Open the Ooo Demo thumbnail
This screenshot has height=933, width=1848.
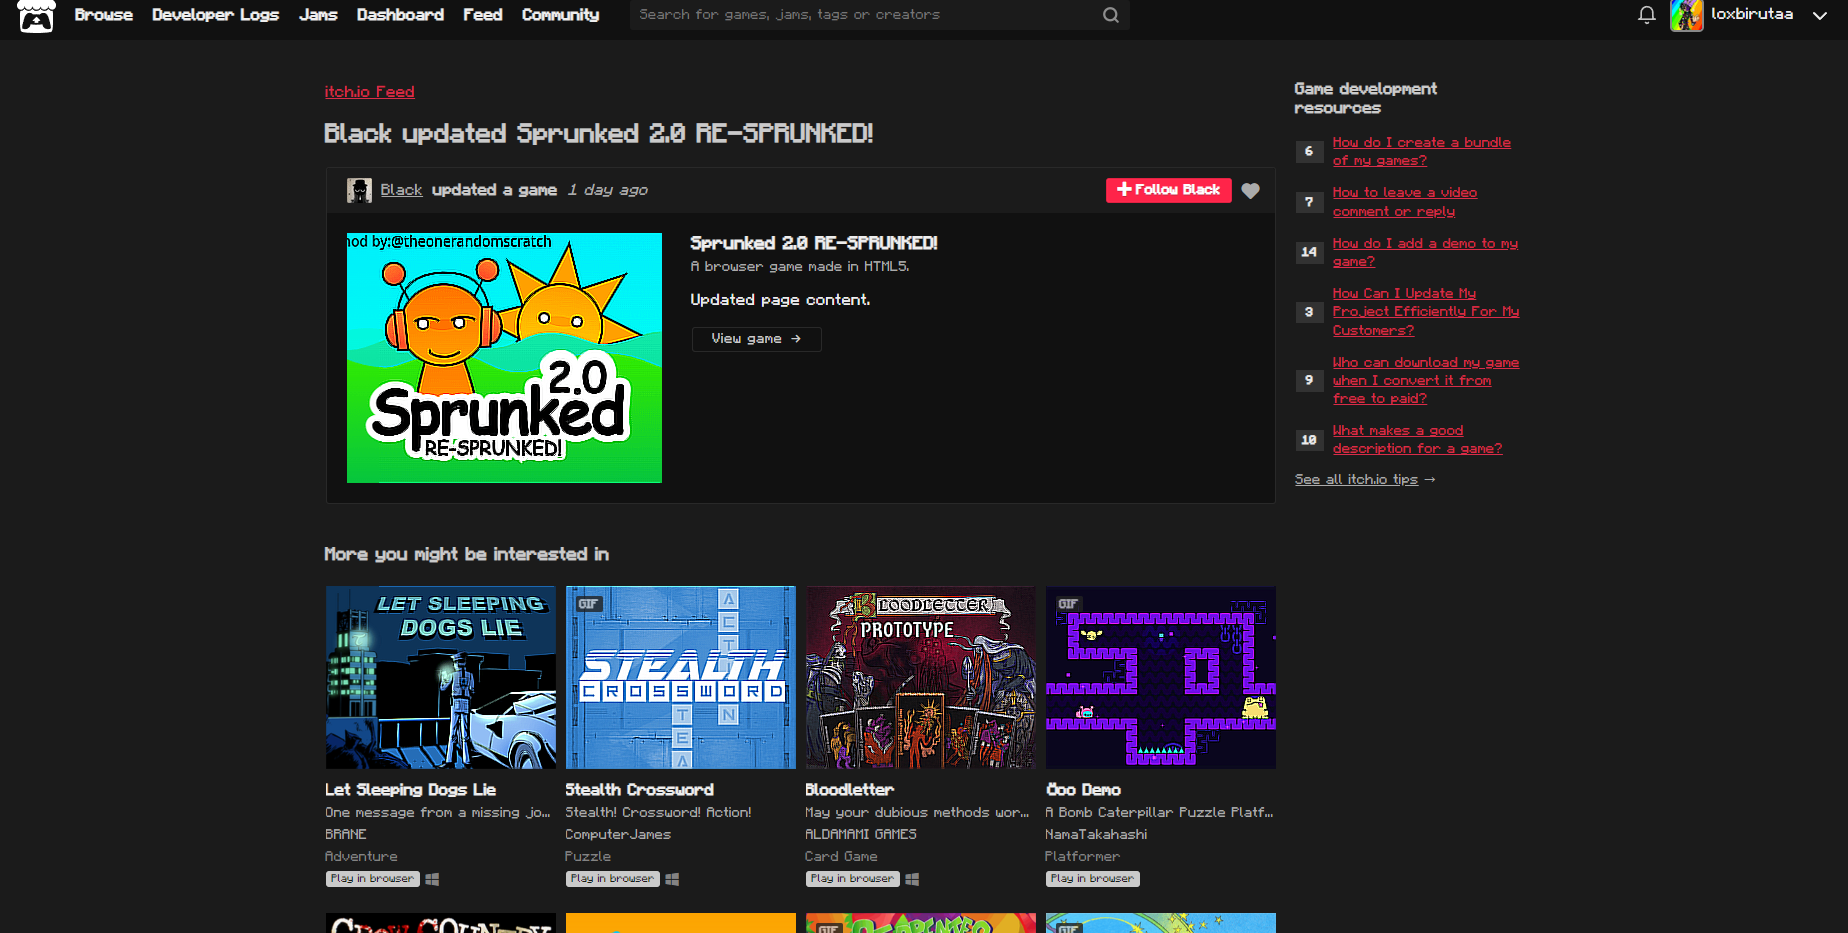[1160, 677]
